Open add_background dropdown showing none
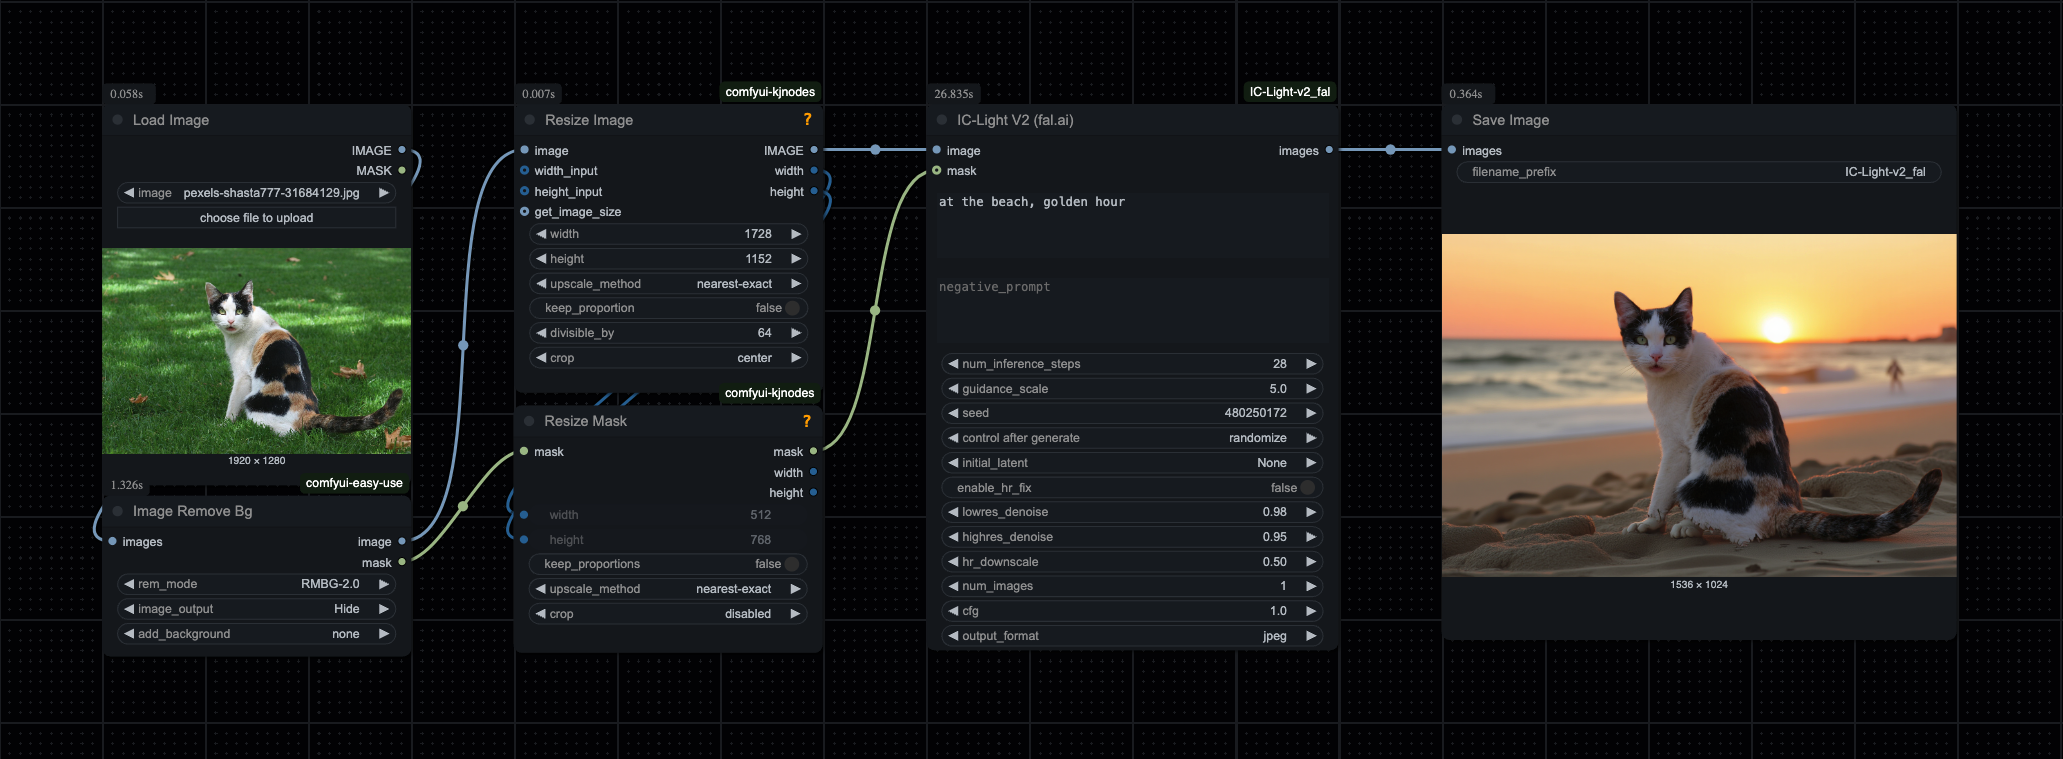2063x759 pixels. (256, 634)
